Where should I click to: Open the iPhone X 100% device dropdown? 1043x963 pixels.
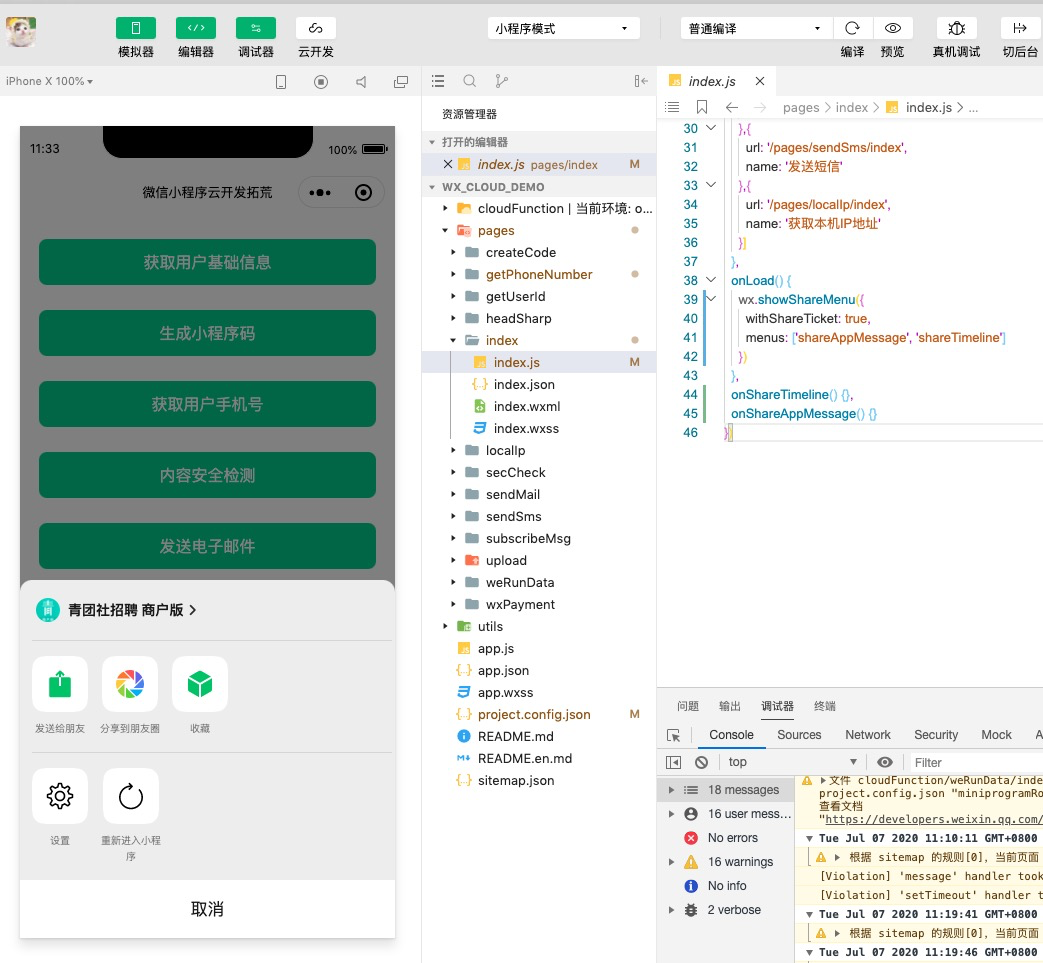point(49,81)
